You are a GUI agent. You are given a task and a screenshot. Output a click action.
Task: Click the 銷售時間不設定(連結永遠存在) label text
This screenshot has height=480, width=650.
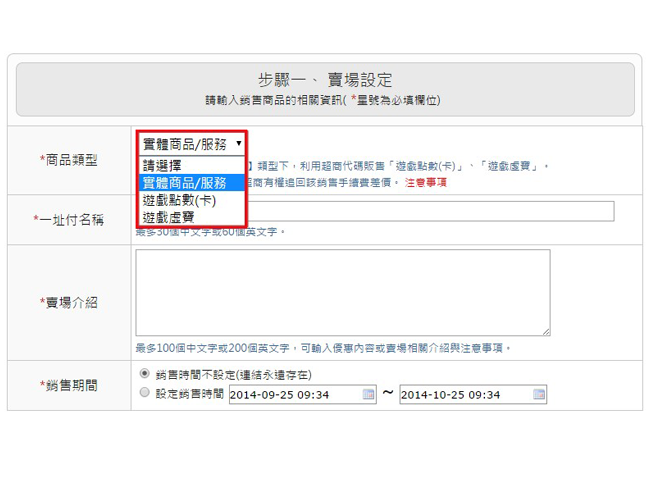click(x=233, y=374)
